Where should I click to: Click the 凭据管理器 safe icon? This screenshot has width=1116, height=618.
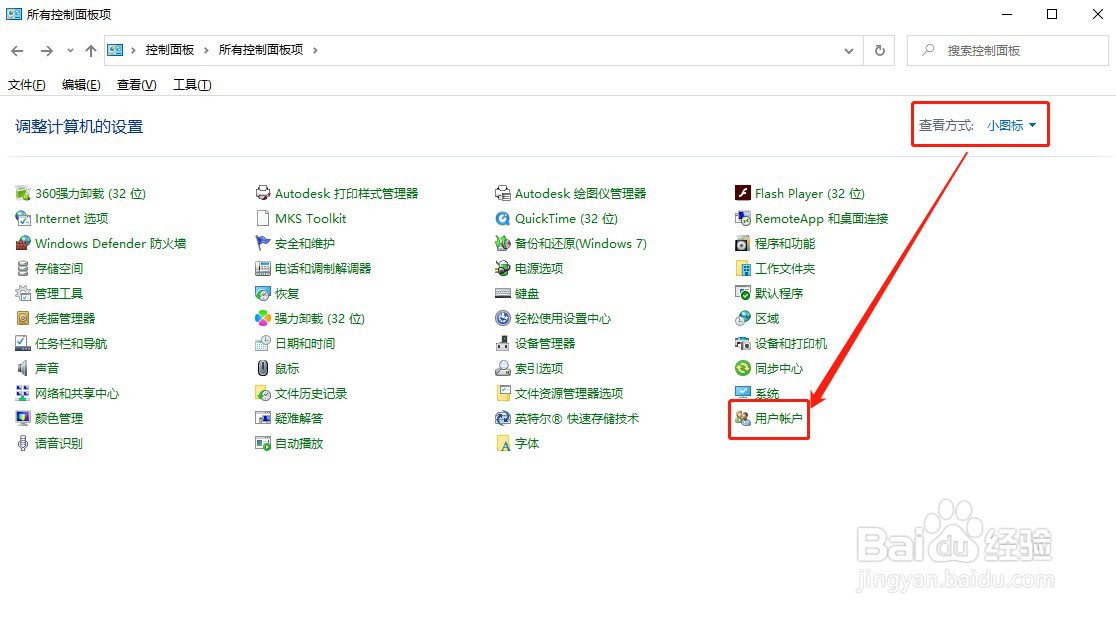click(x=23, y=318)
